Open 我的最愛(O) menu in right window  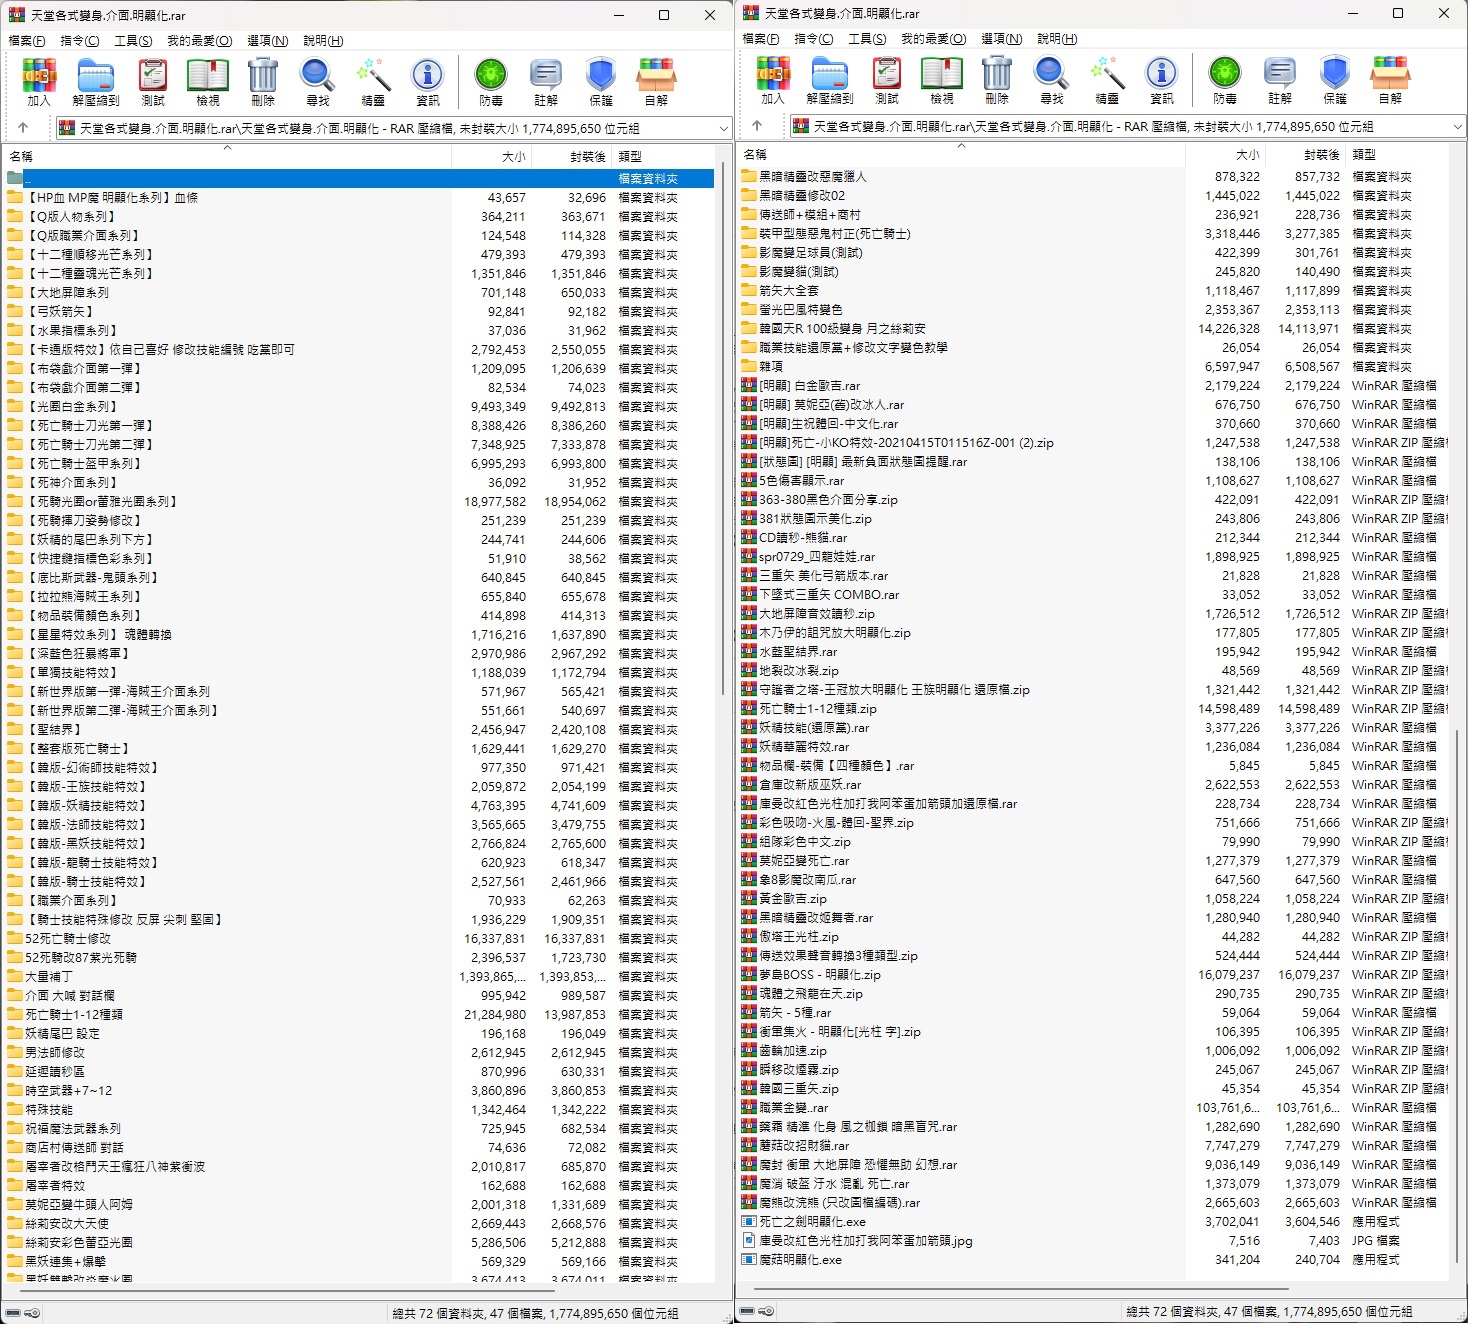tap(934, 39)
